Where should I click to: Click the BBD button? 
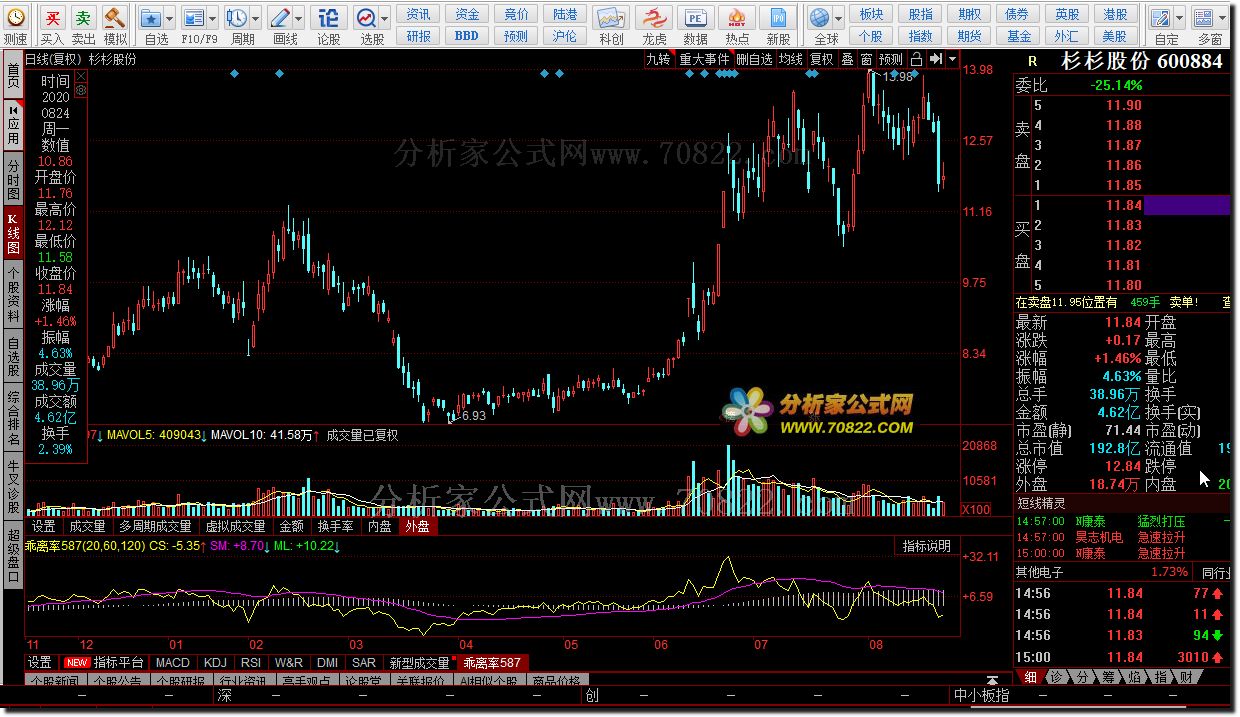467,36
